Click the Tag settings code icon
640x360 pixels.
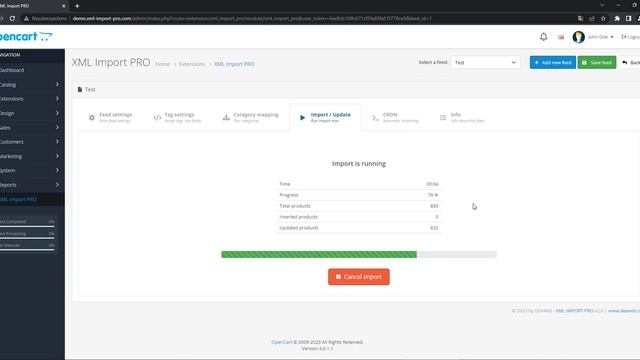coord(157,118)
